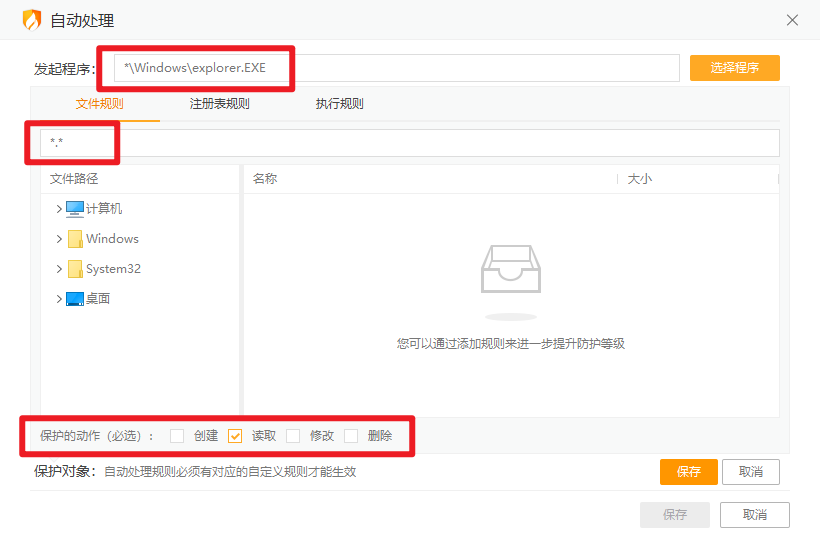820x540 pixels.
Task: Focus the *.* file pattern field
Action: 410,143
